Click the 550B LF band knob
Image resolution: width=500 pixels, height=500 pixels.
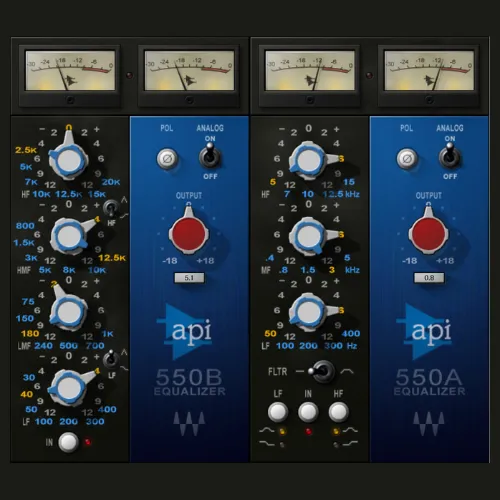68,388
